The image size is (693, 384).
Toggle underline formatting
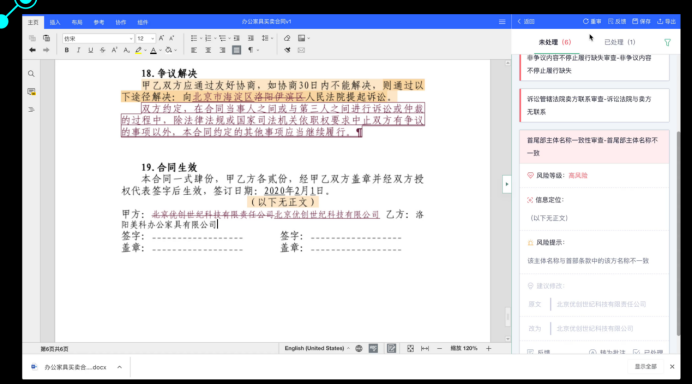(90, 50)
